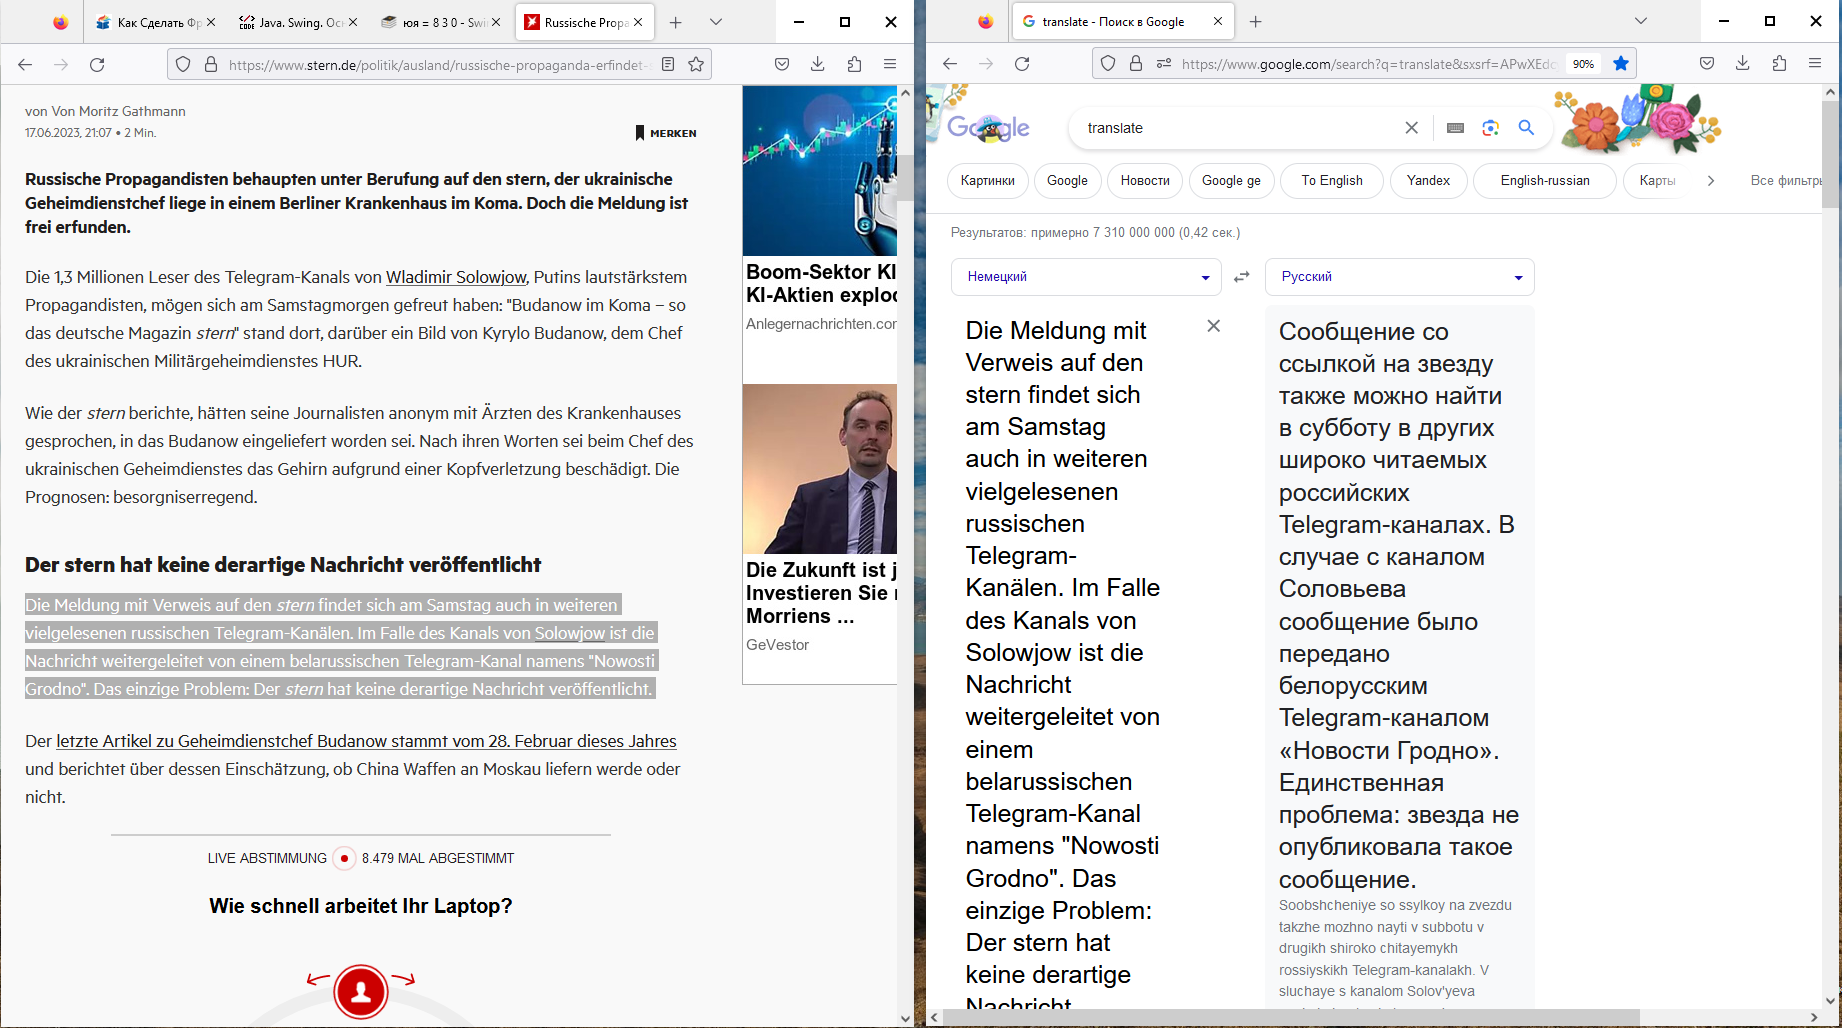Open Google search by image camera icon
This screenshot has width=1842, height=1028.
[x=1490, y=128]
